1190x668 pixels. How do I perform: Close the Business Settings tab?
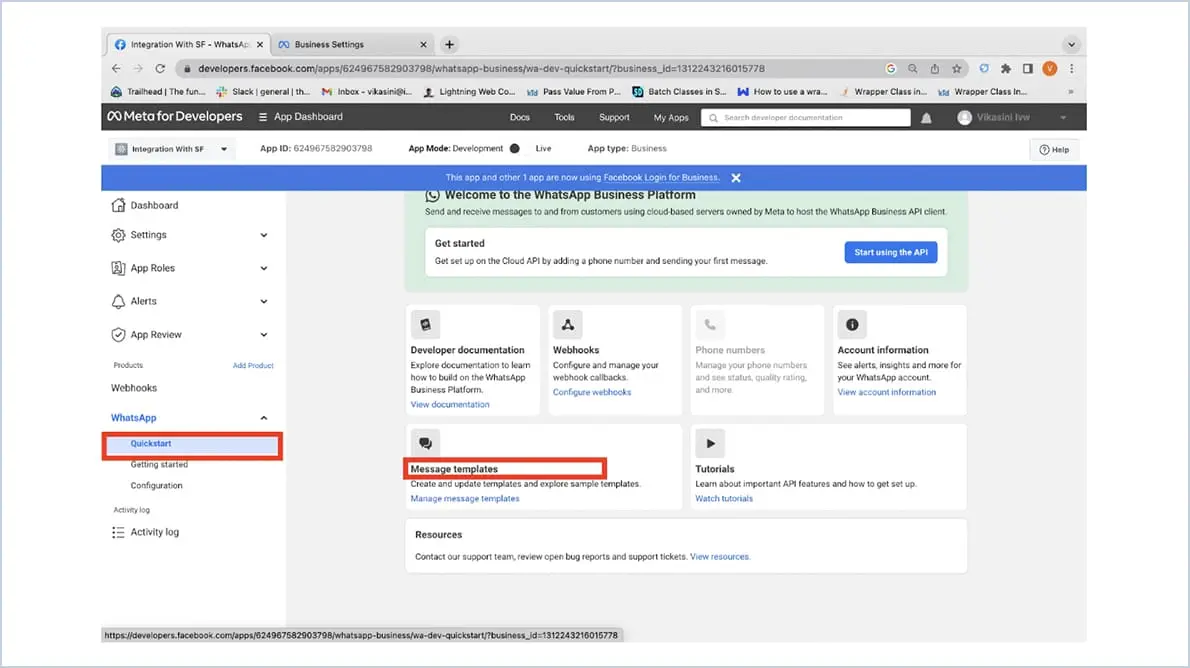423,45
